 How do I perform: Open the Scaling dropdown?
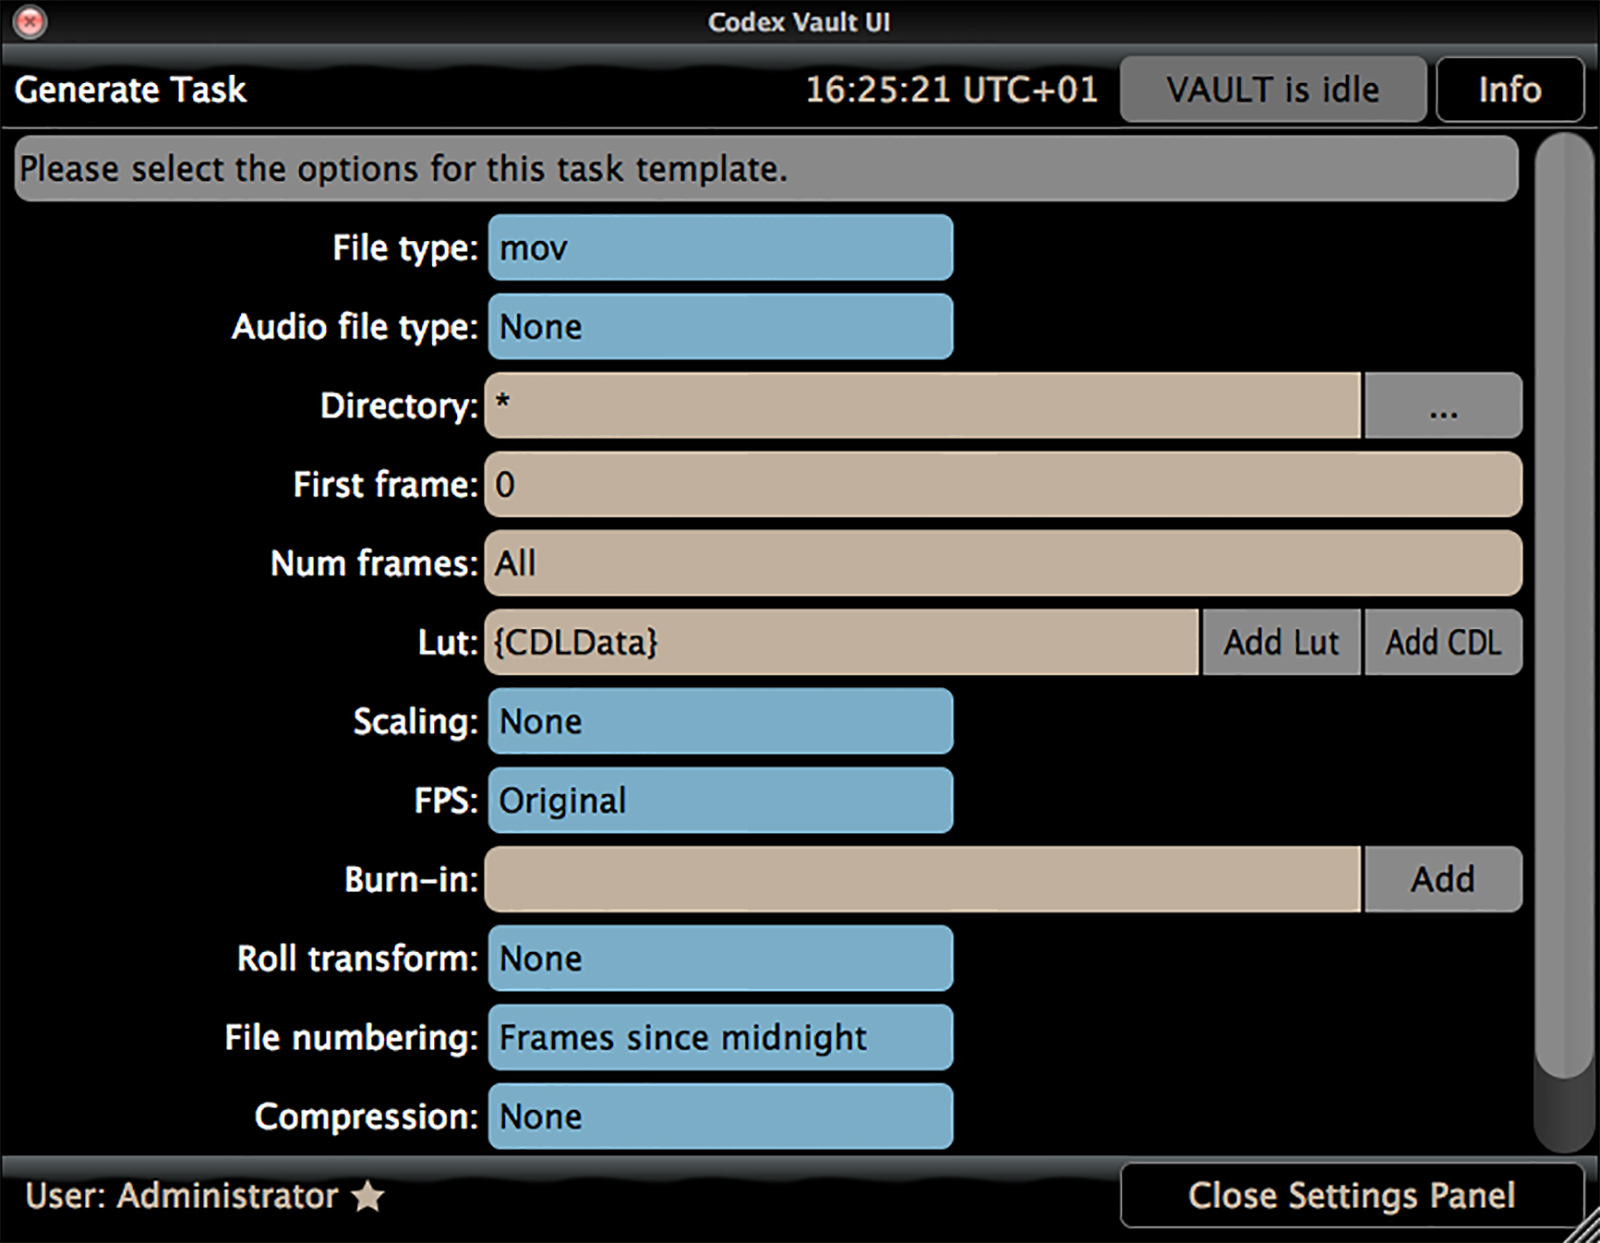pos(720,721)
